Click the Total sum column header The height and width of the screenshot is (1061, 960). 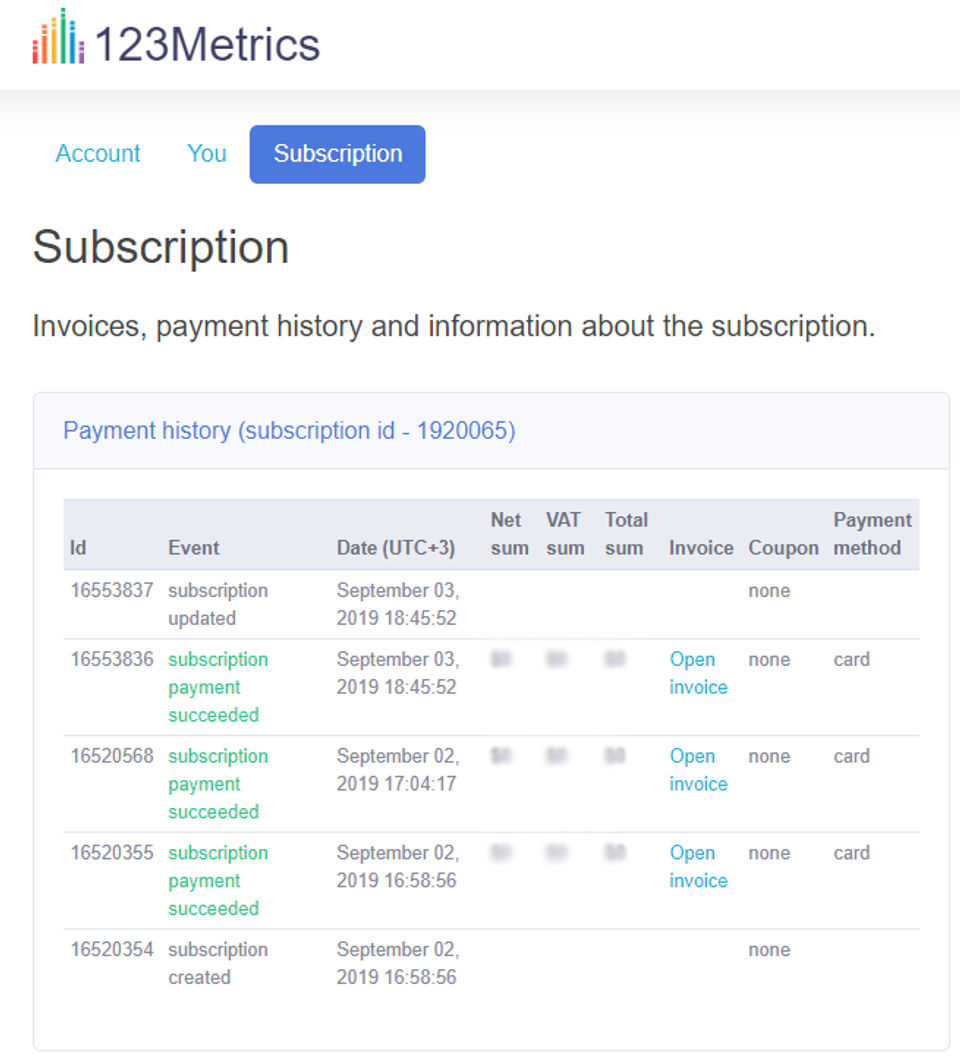(x=626, y=534)
